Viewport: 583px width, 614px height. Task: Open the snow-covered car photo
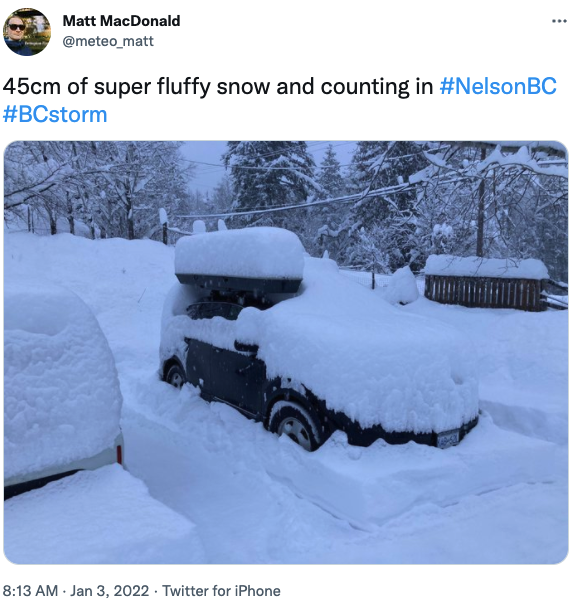coord(286,352)
